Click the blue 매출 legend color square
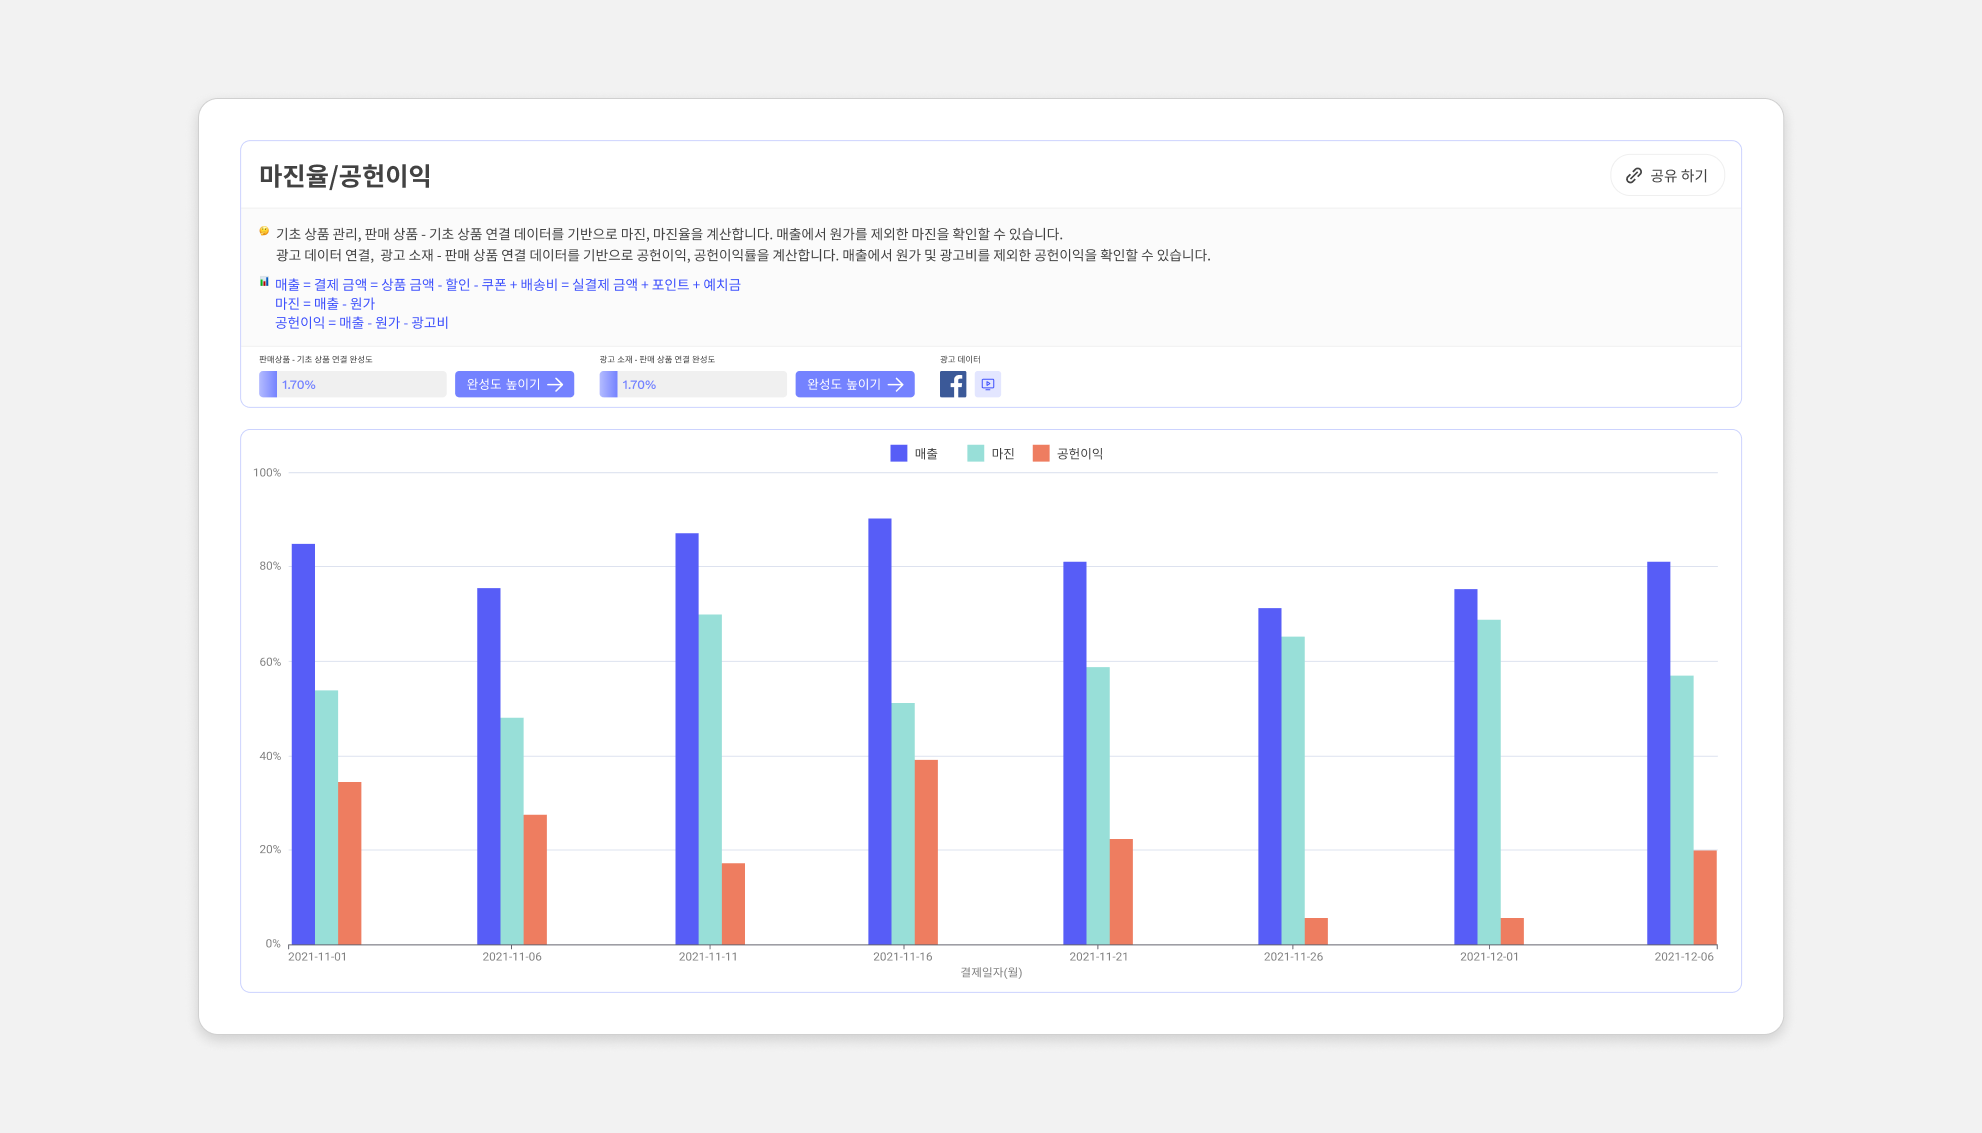This screenshot has width=1982, height=1133. tap(897, 453)
